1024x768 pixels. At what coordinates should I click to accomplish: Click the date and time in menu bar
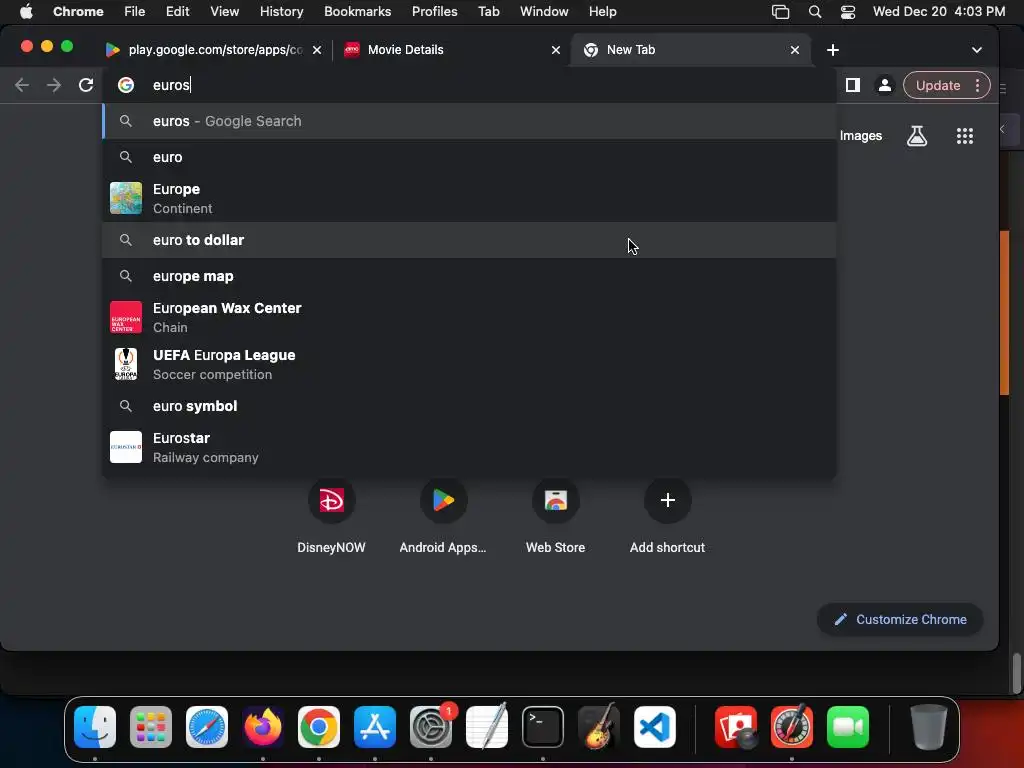pos(938,11)
